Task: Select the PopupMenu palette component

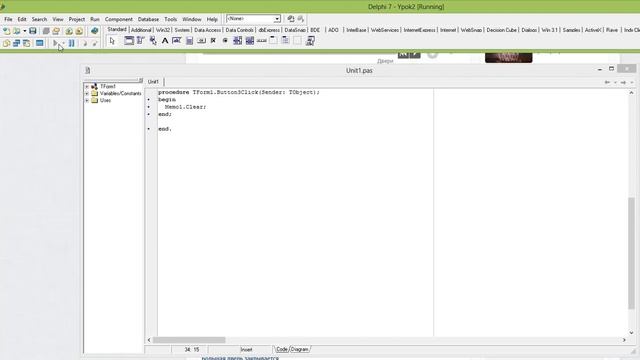Action: click(153, 40)
